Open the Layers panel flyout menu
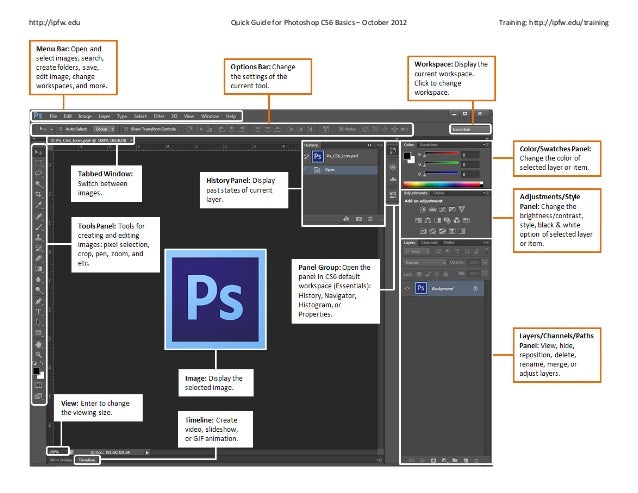The width and height of the screenshot is (638, 493). point(486,242)
